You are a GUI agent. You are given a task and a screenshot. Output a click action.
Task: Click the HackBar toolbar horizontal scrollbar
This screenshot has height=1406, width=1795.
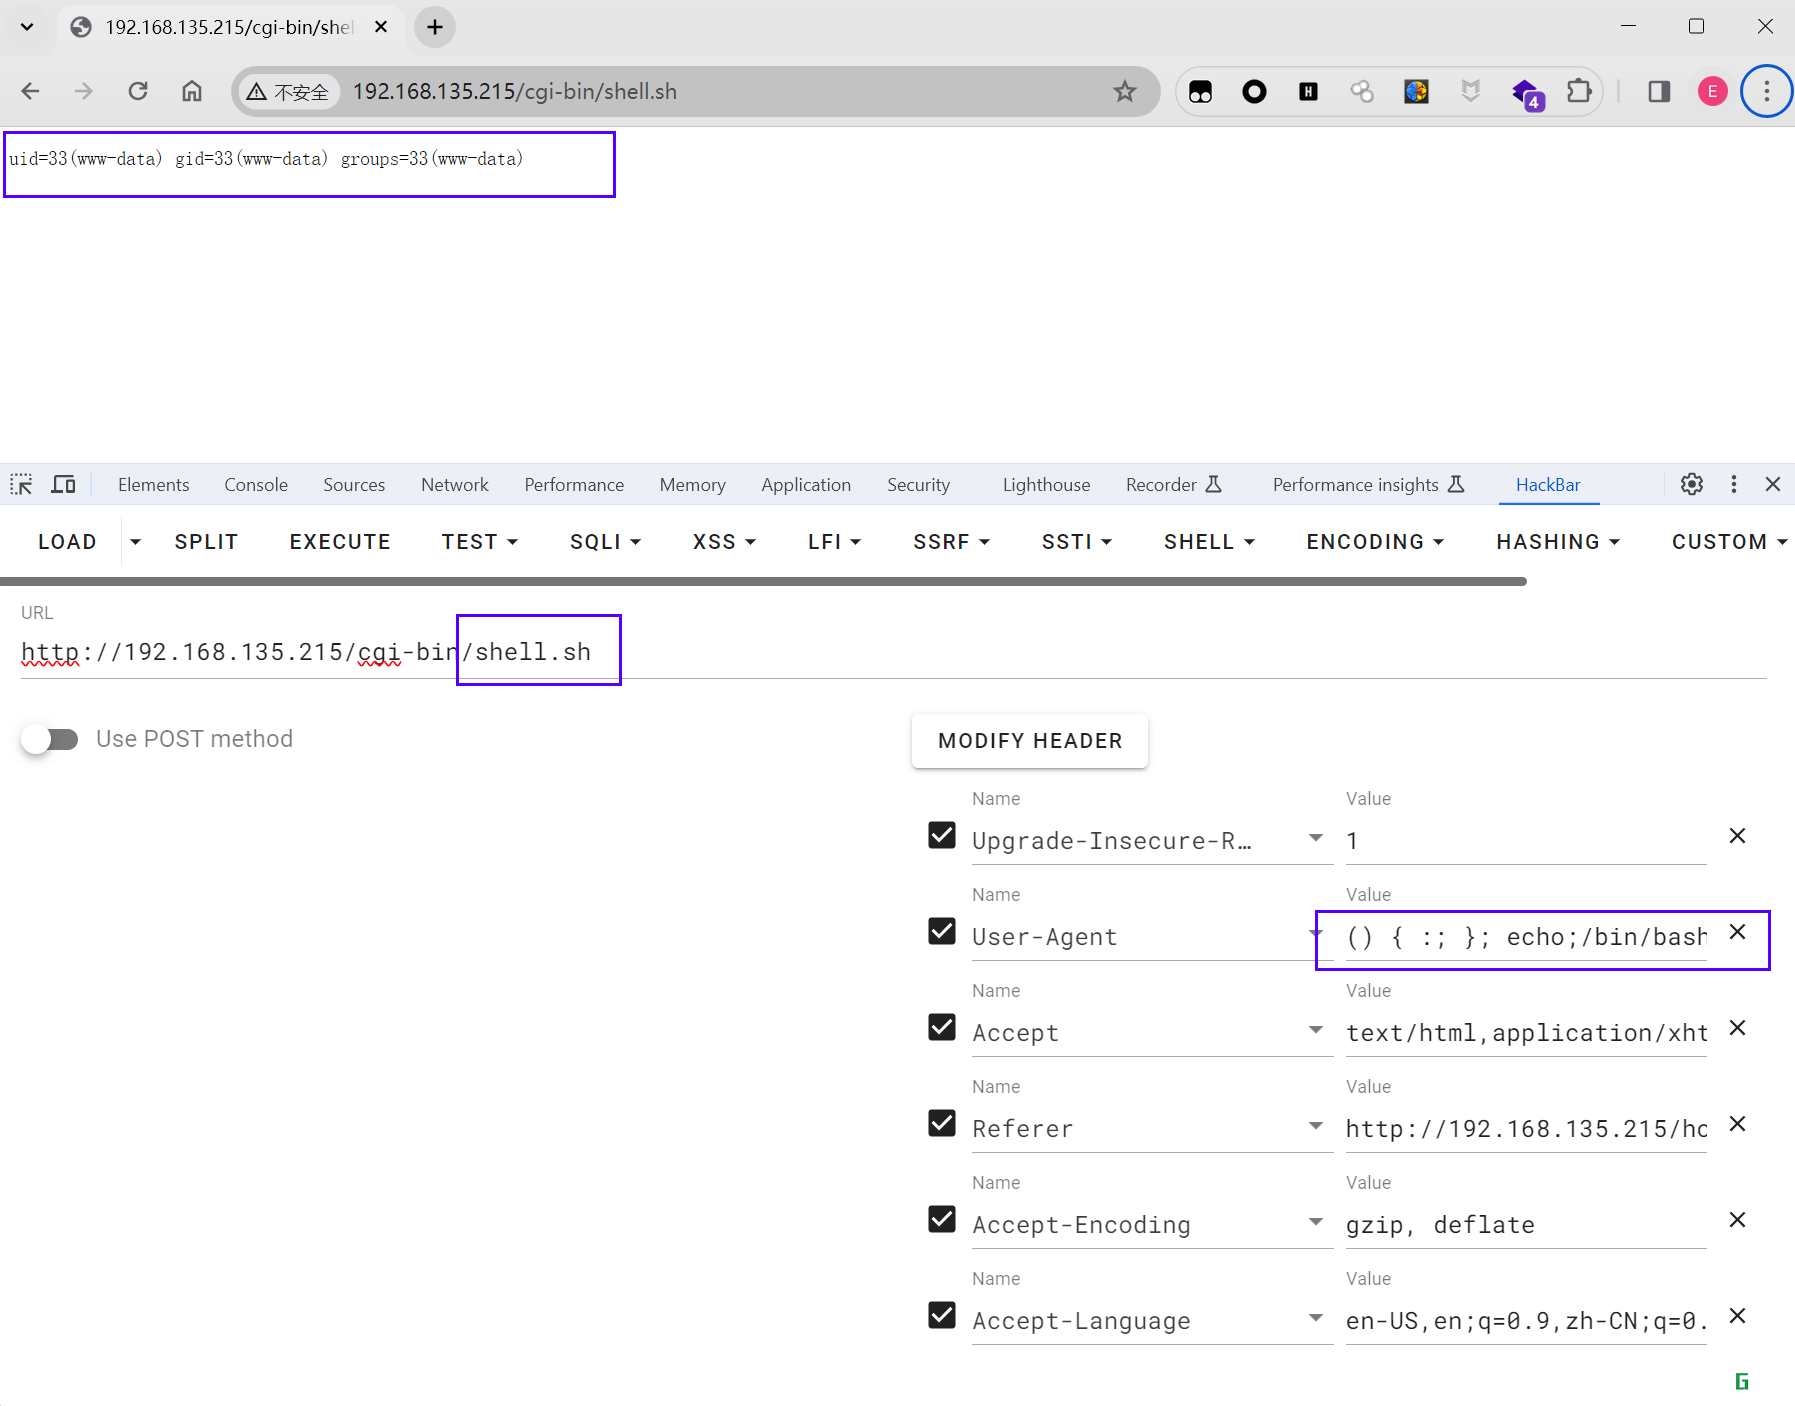coord(763,581)
